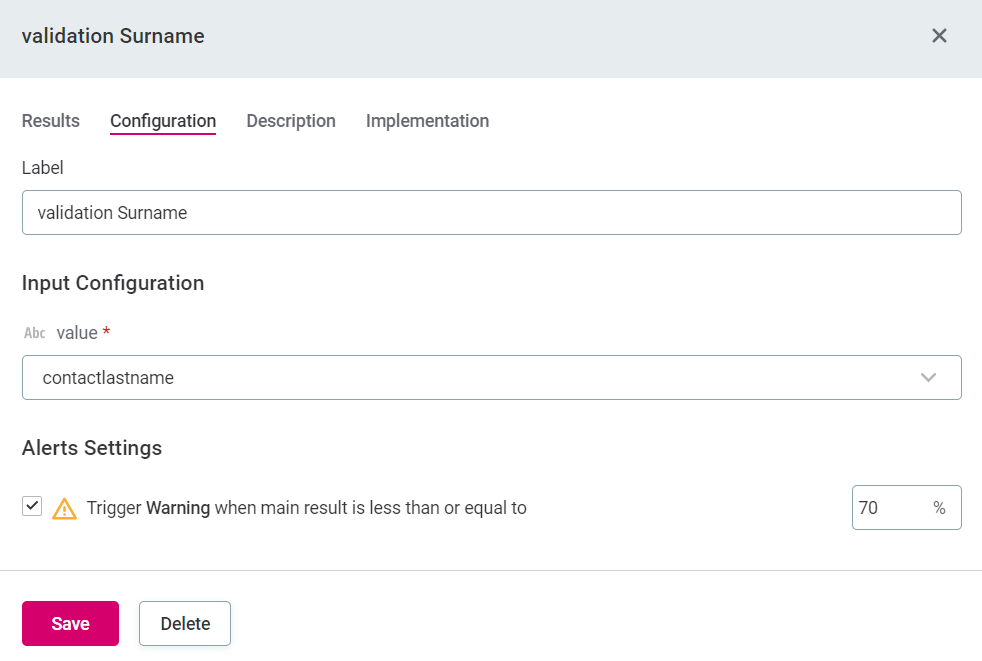Select the Configuration tab

163,121
